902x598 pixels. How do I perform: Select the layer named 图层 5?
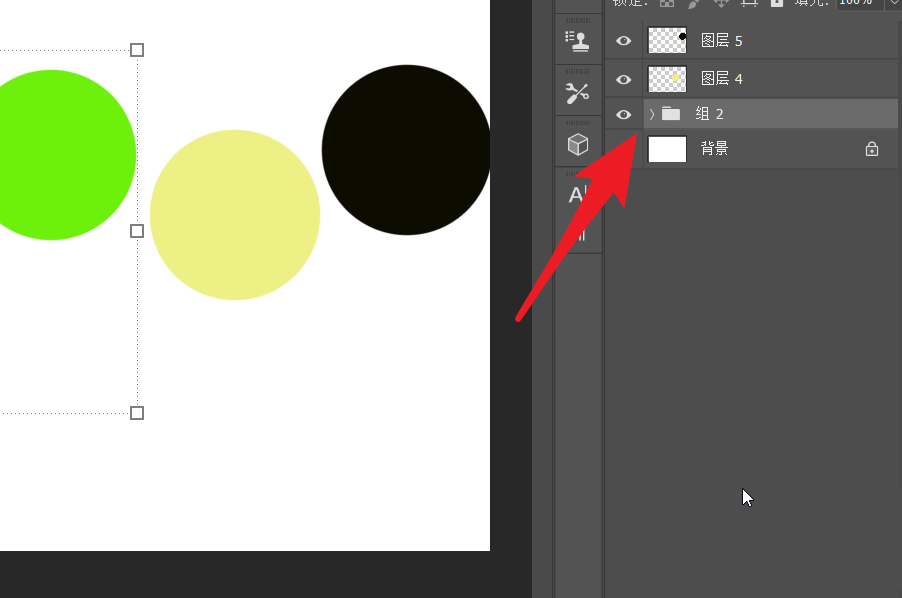click(721, 41)
